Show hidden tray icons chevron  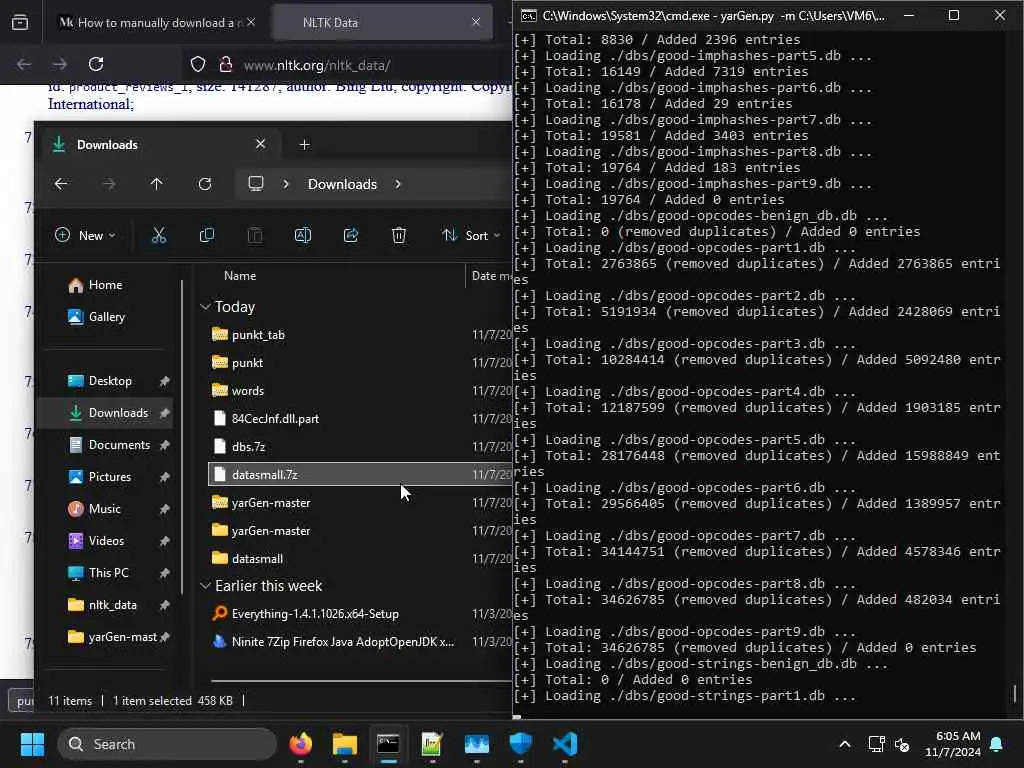pos(844,744)
